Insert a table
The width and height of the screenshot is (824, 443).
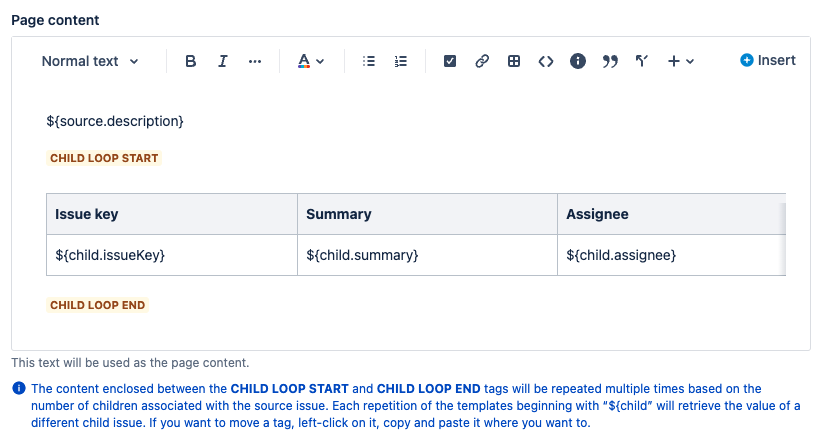click(514, 61)
